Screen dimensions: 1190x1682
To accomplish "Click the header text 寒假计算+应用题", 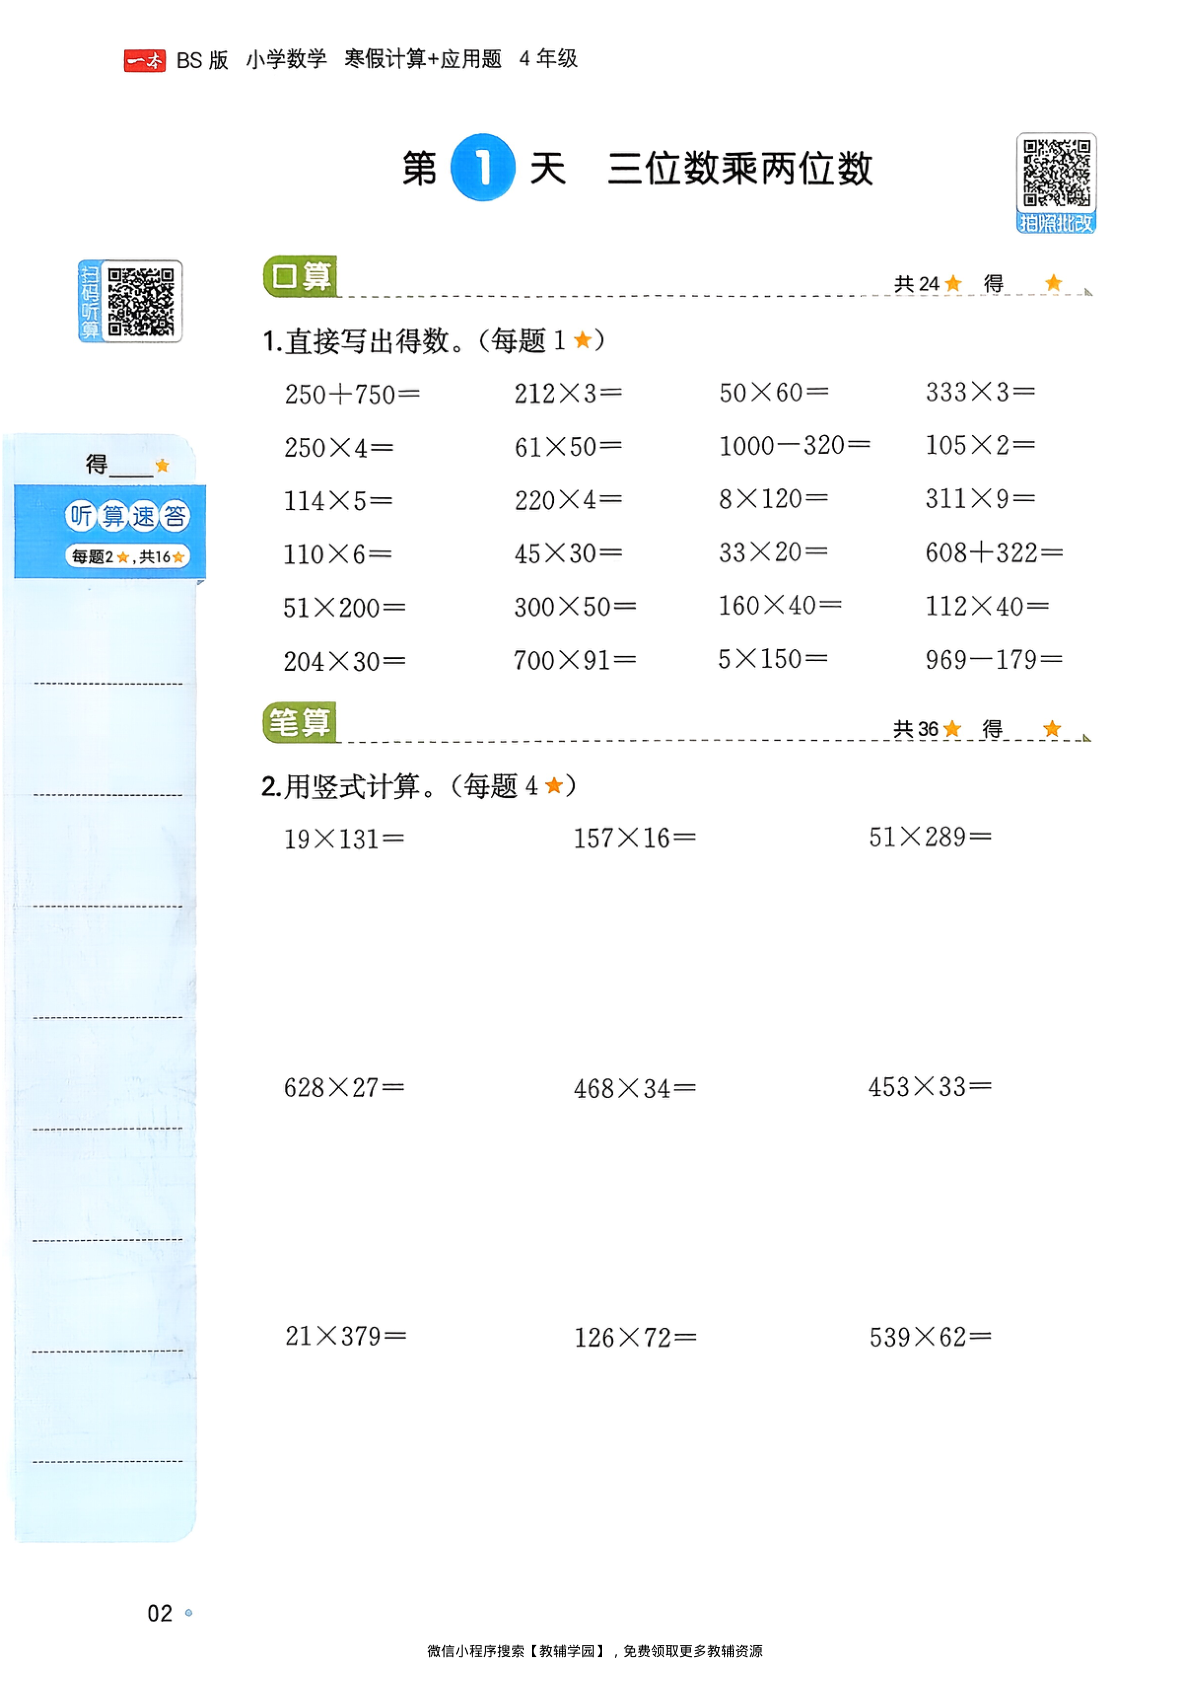I will [x=423, y=59].
